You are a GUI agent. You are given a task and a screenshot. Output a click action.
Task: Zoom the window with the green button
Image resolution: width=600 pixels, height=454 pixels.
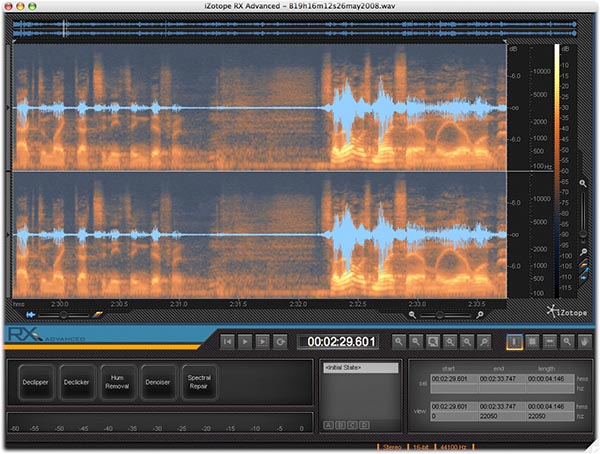tap(33, 6)
